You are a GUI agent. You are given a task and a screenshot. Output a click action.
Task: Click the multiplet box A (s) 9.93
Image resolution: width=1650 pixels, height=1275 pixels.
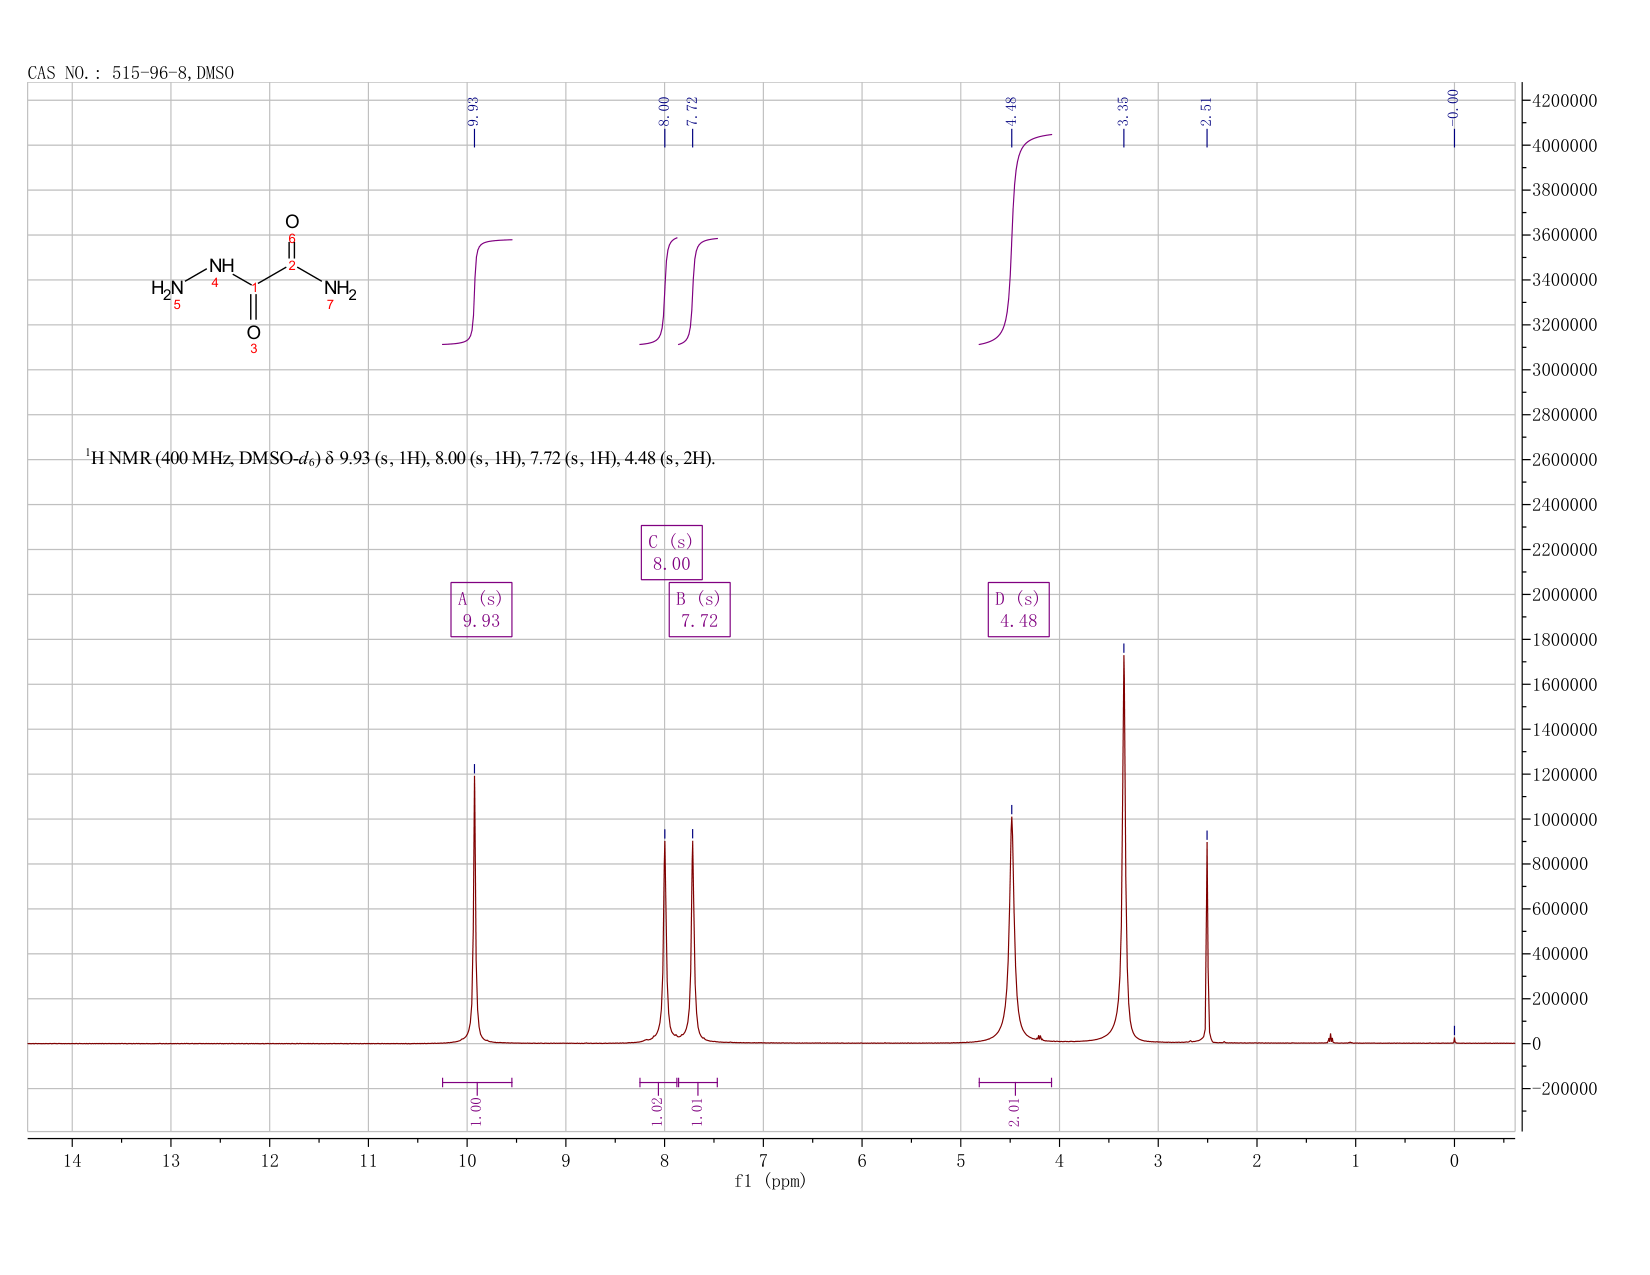click(x=481, y=609)
